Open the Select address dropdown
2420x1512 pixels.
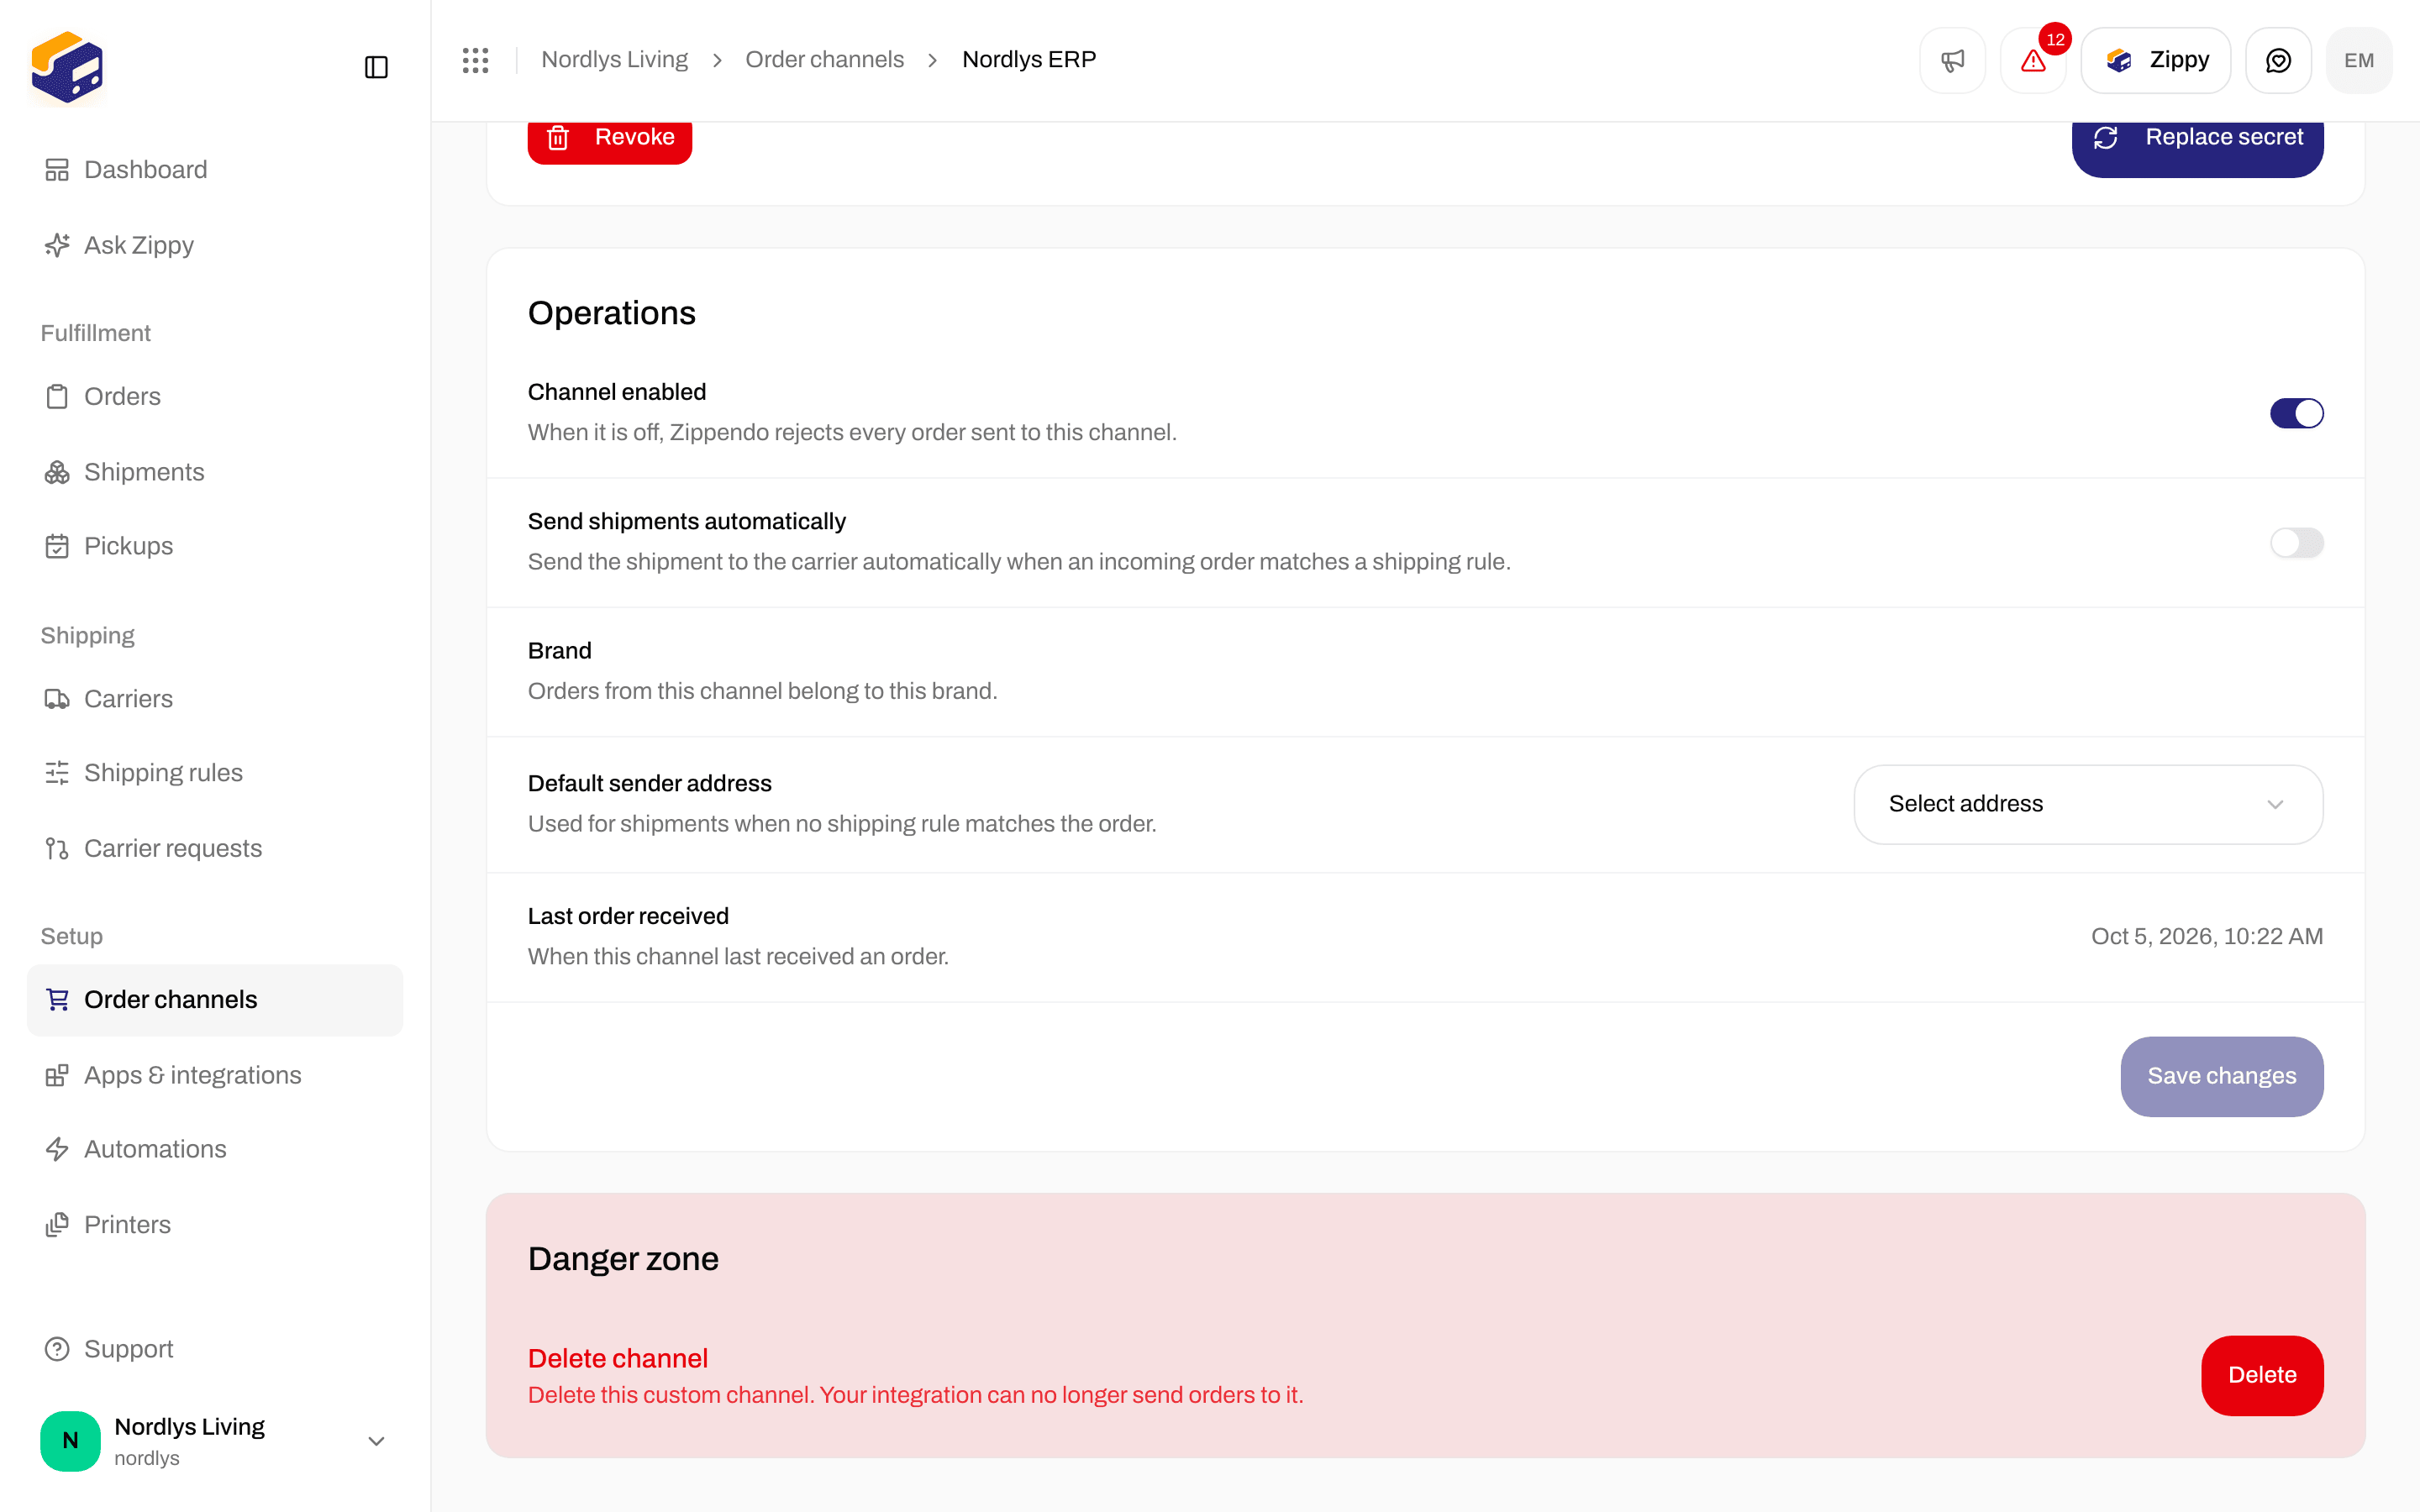coord(2088,804)
